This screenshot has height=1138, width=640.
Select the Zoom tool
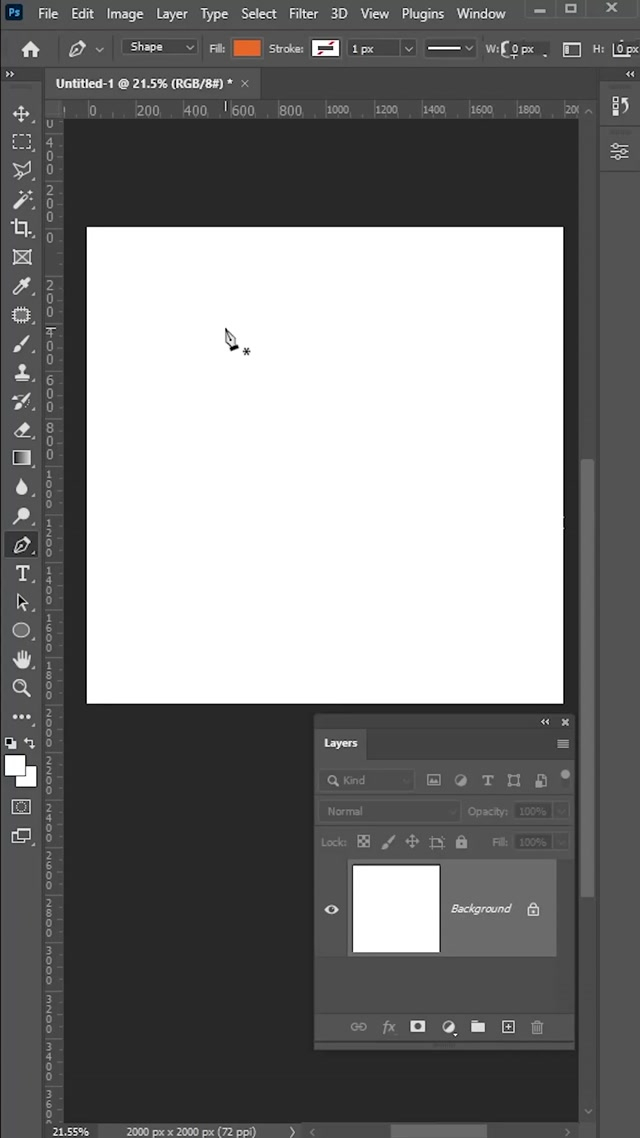[22, 687]
